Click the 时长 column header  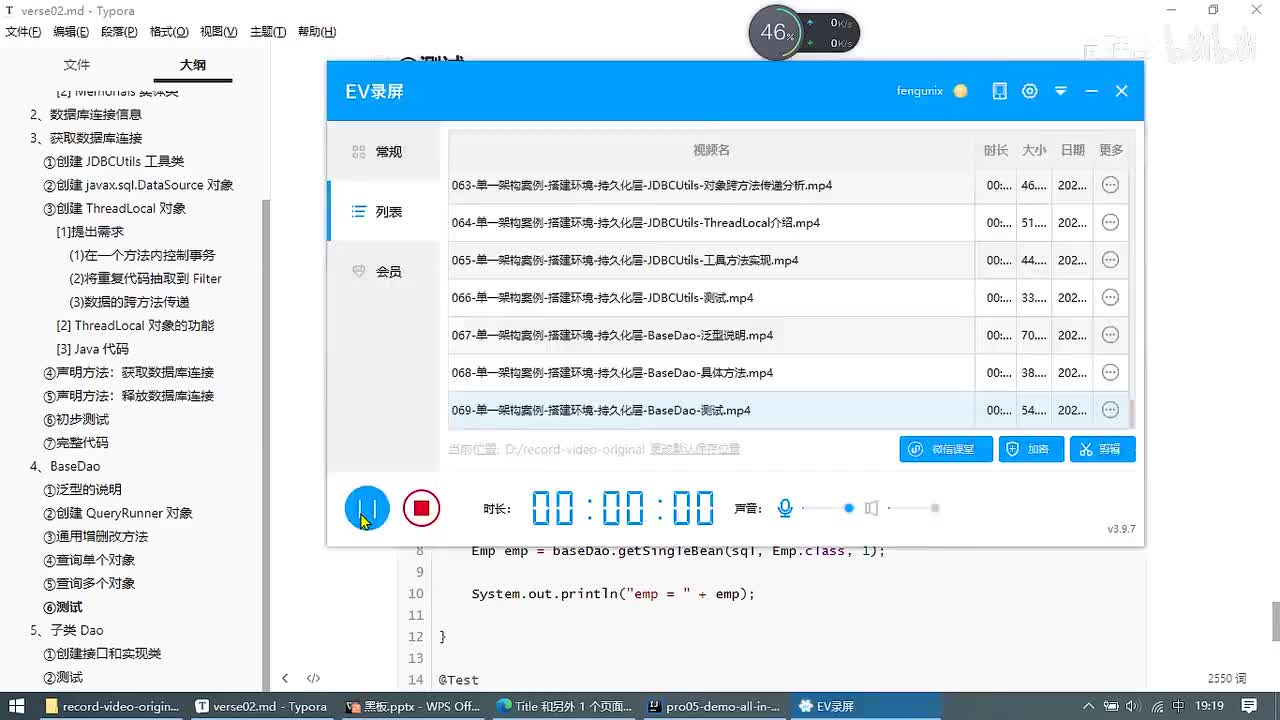click(996, 150)
